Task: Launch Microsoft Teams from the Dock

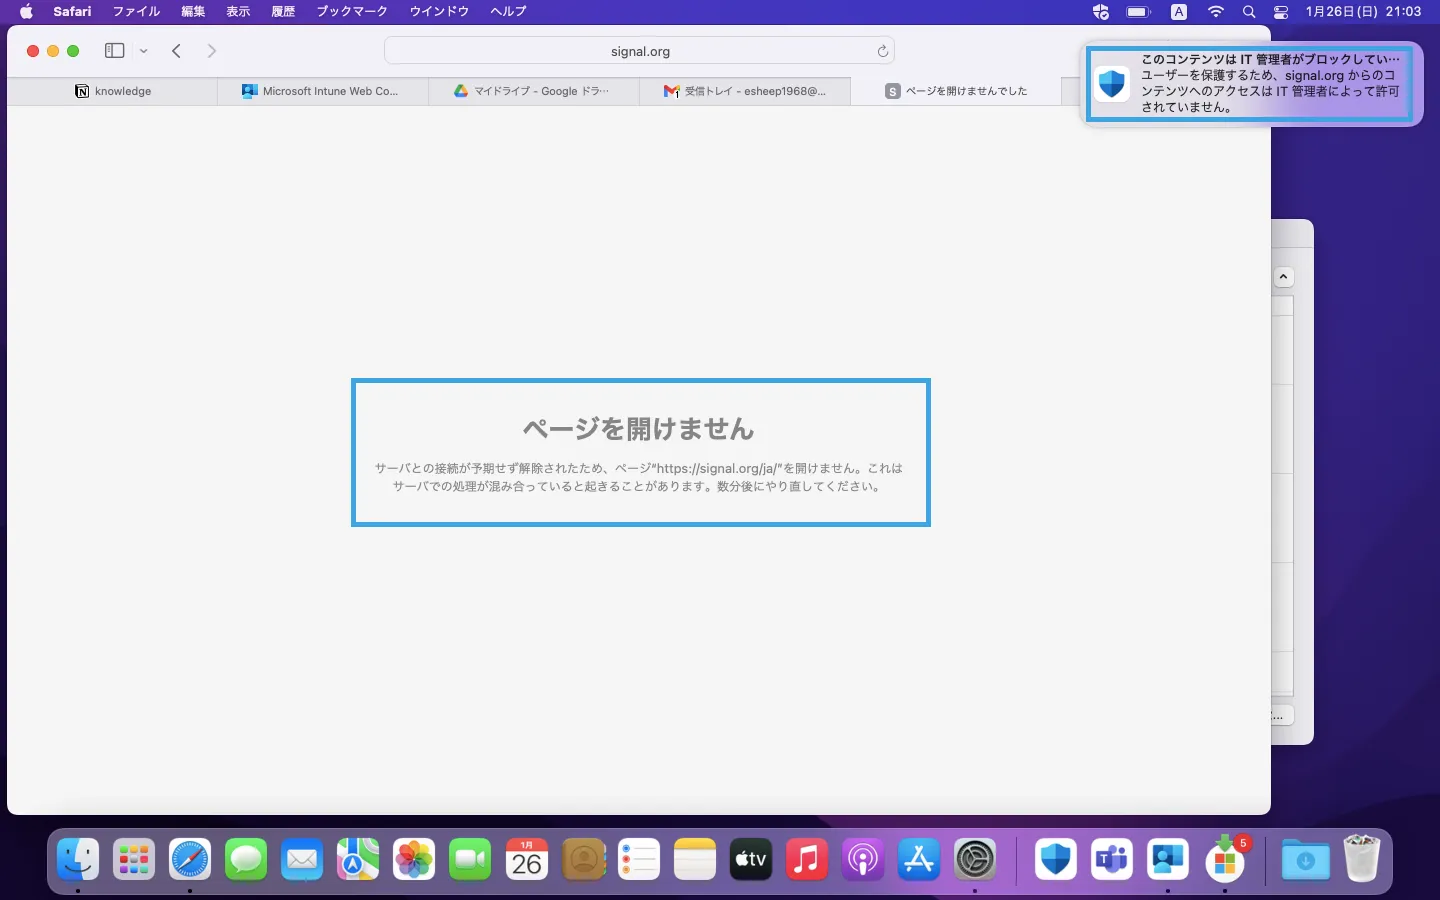Action: [x=1111, y=859]
